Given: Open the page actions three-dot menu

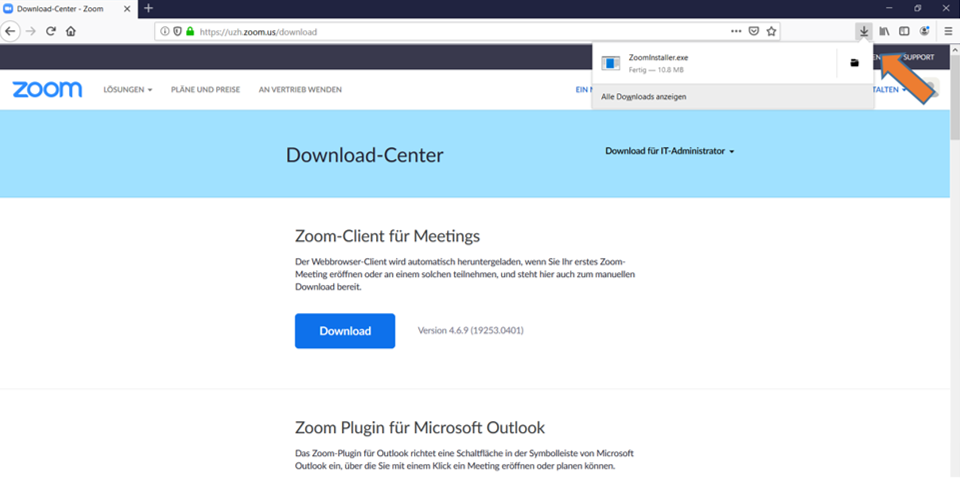Looking at the screenshot, I should click(736, 31).
